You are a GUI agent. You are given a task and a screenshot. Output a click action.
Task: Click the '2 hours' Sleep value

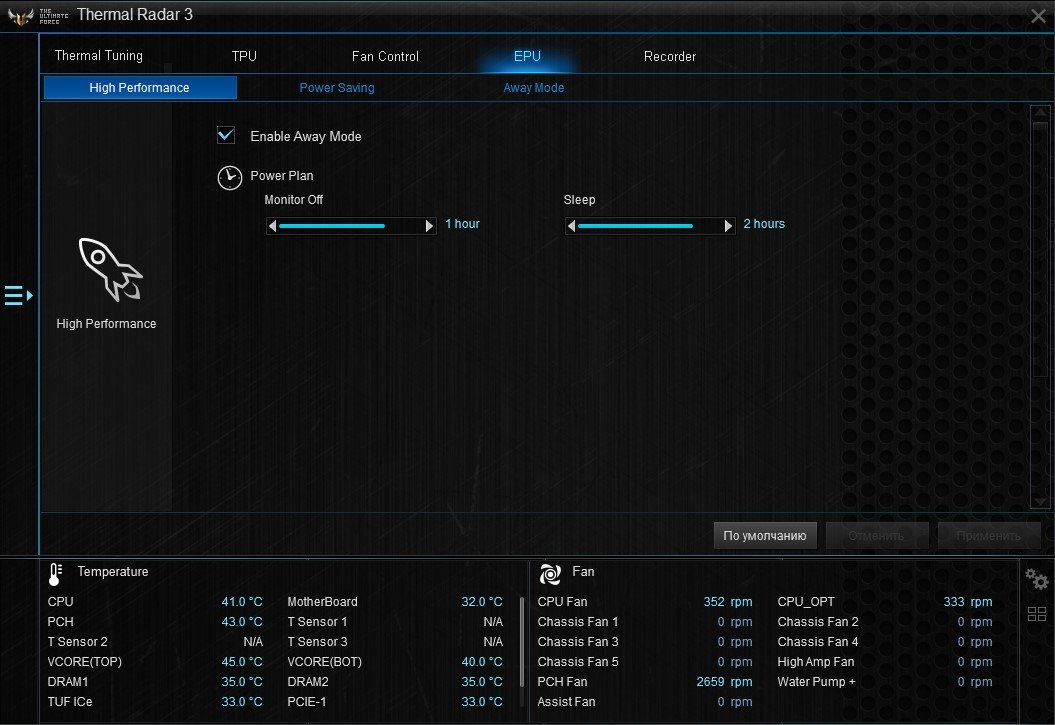[x=764, y=224]
